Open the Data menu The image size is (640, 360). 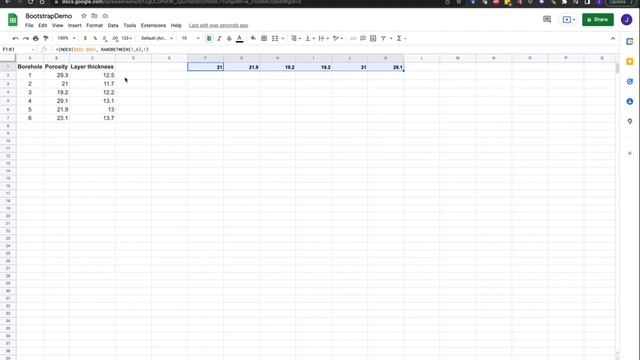pos(113,25)
